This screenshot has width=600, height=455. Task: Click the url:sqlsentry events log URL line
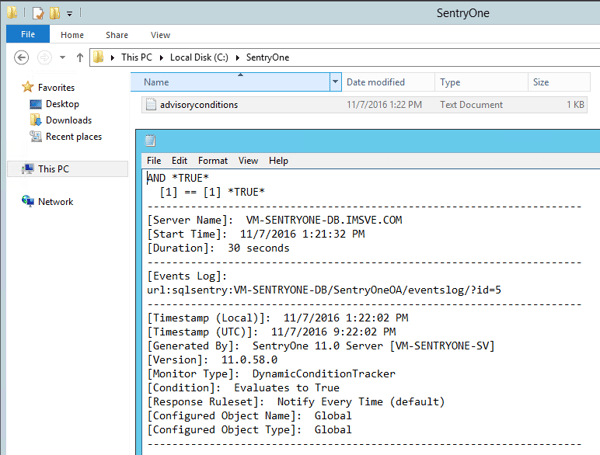click(x=324, y=290)
